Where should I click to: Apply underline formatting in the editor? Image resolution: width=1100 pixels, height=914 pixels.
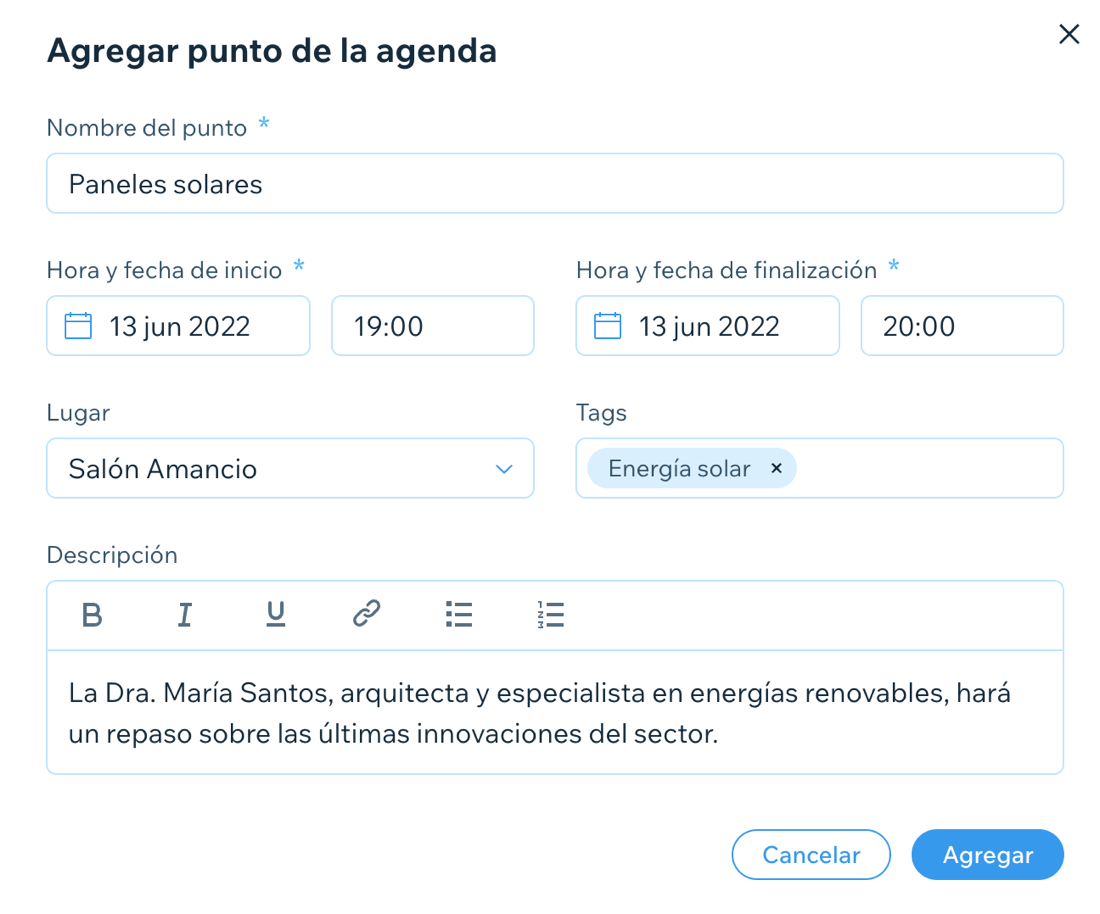(x=275, y=615)
